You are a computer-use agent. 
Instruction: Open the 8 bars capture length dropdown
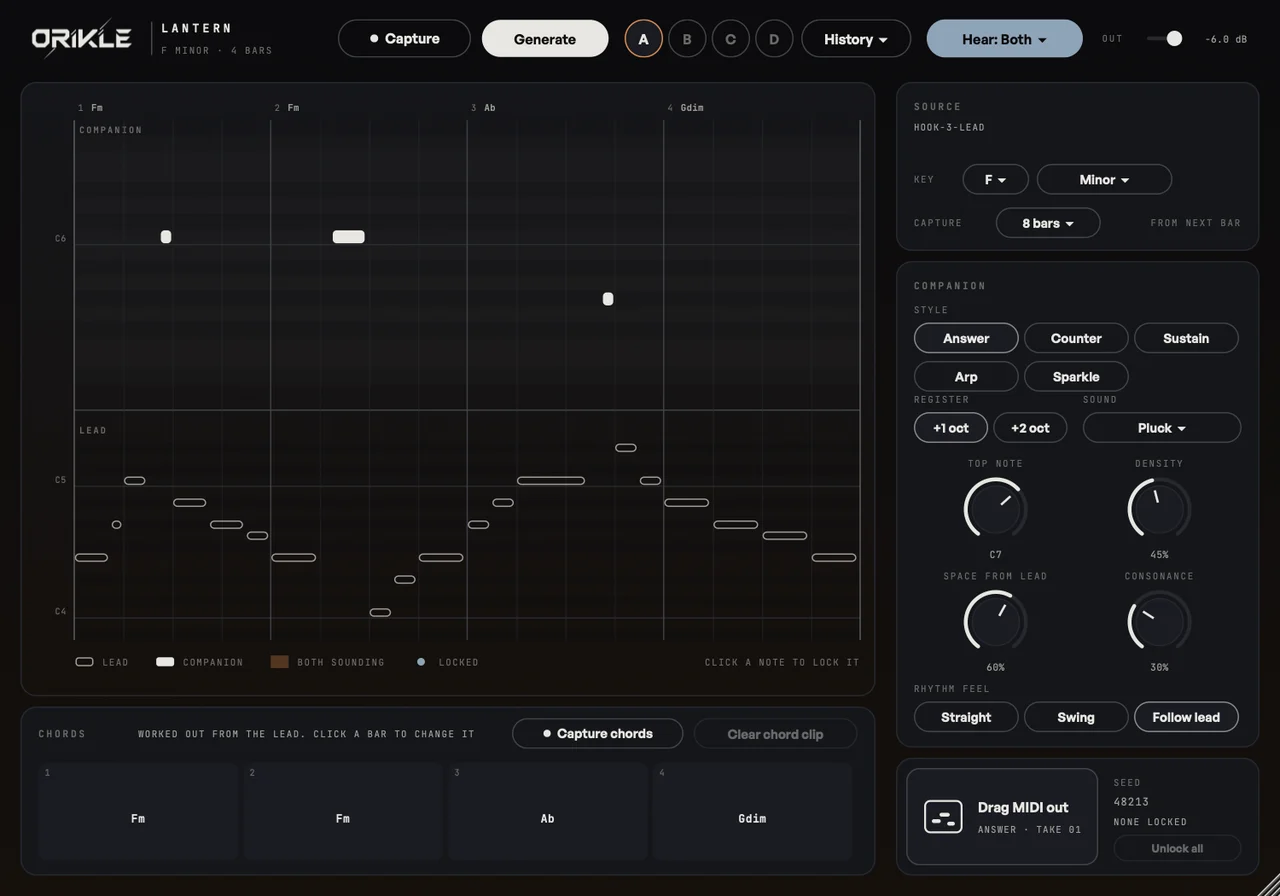pos(1048,223)
